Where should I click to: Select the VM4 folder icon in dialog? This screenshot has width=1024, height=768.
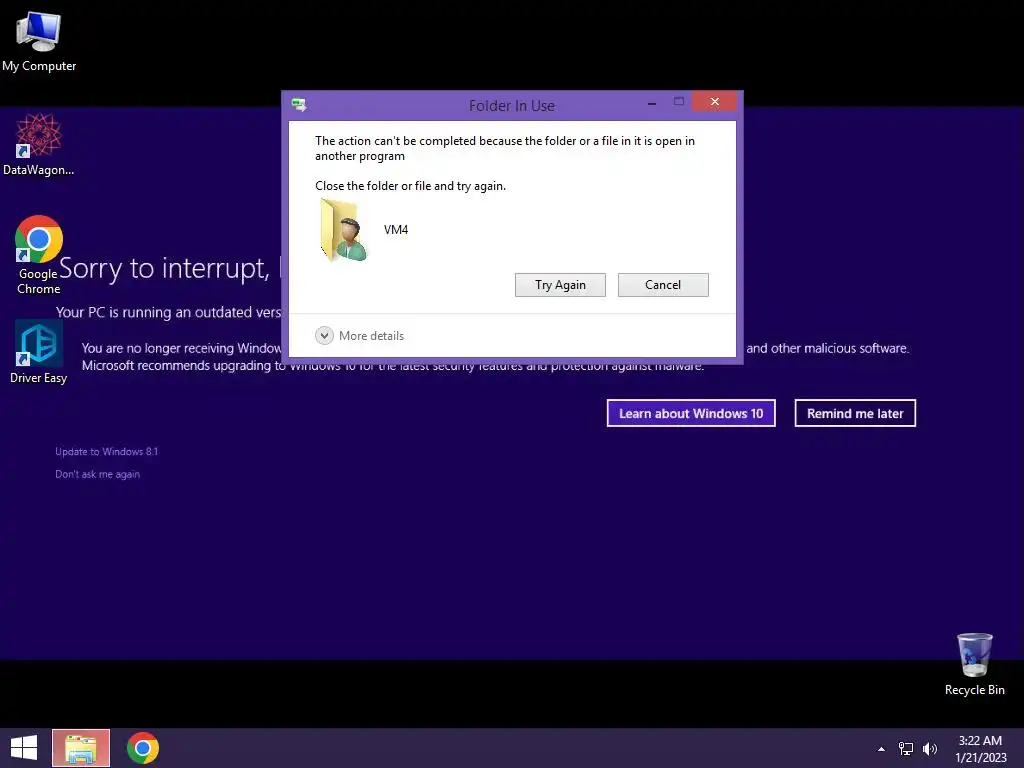pyautogui.click(x=344, y=230)
